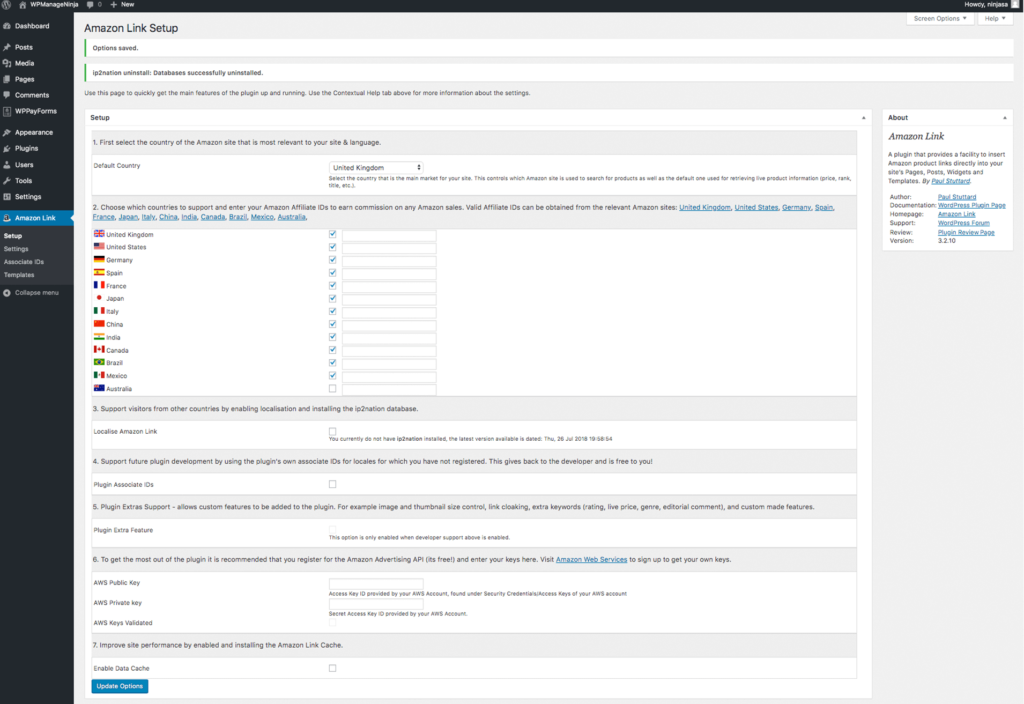Open the Dashboard sidebar icon
1024x704 pixels.
(x=7, y=26)
